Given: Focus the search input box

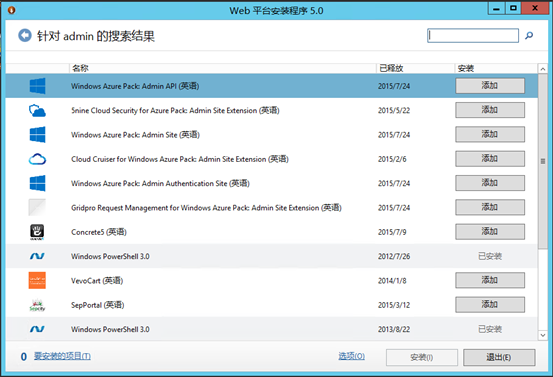Looking at the screenshot, I should [x=473, y=36].
